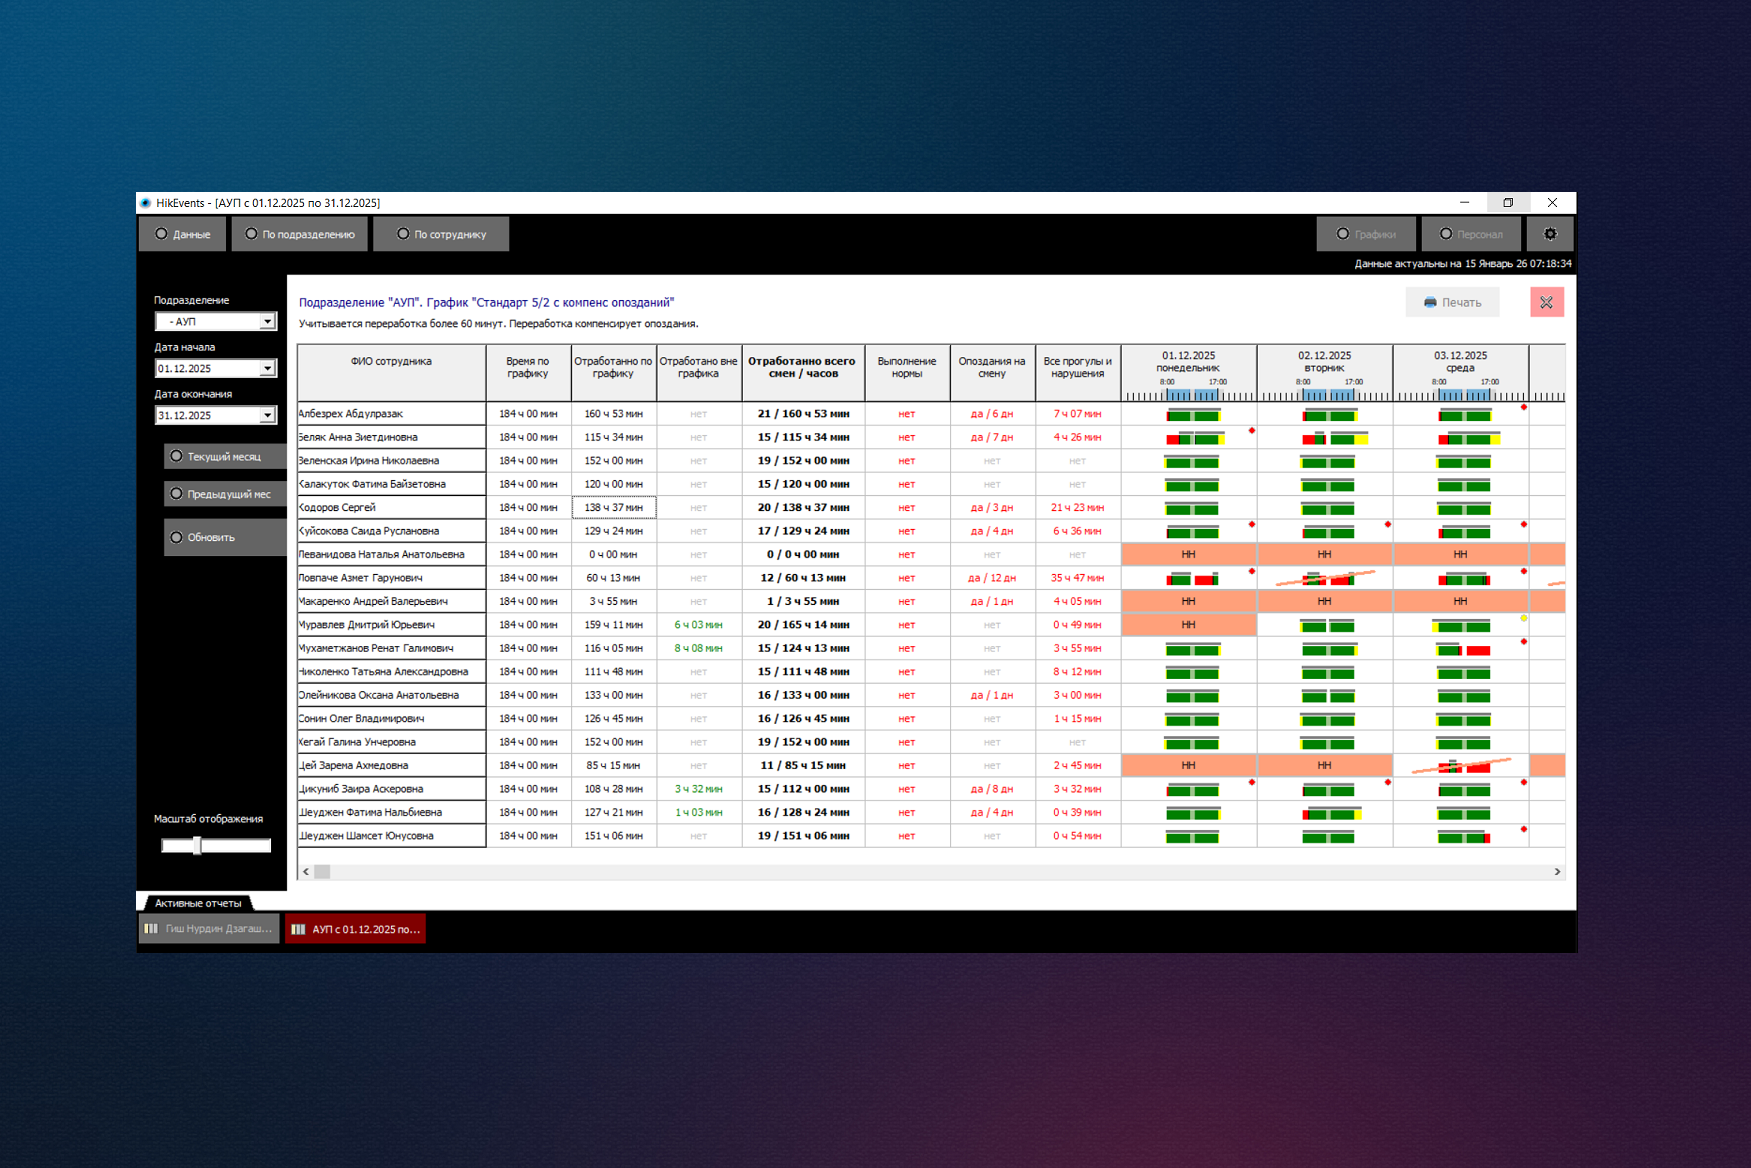Select the Данные radio button

161,234
